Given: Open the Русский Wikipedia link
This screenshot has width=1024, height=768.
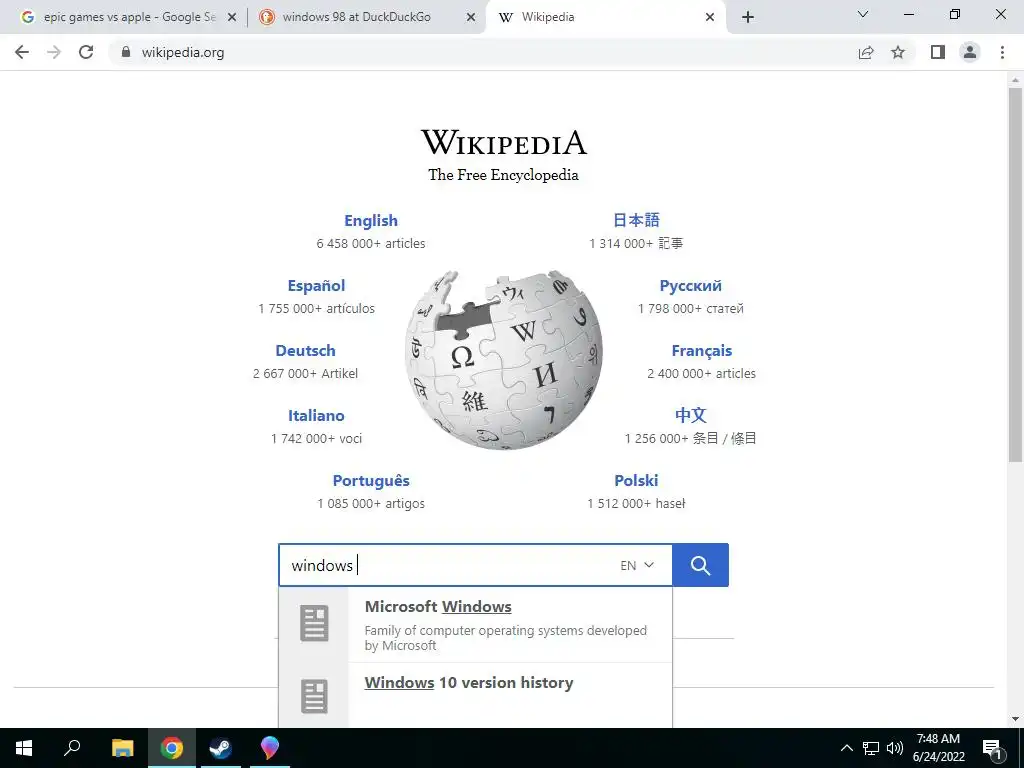Looking at the screenshot, I should [690, 285].
